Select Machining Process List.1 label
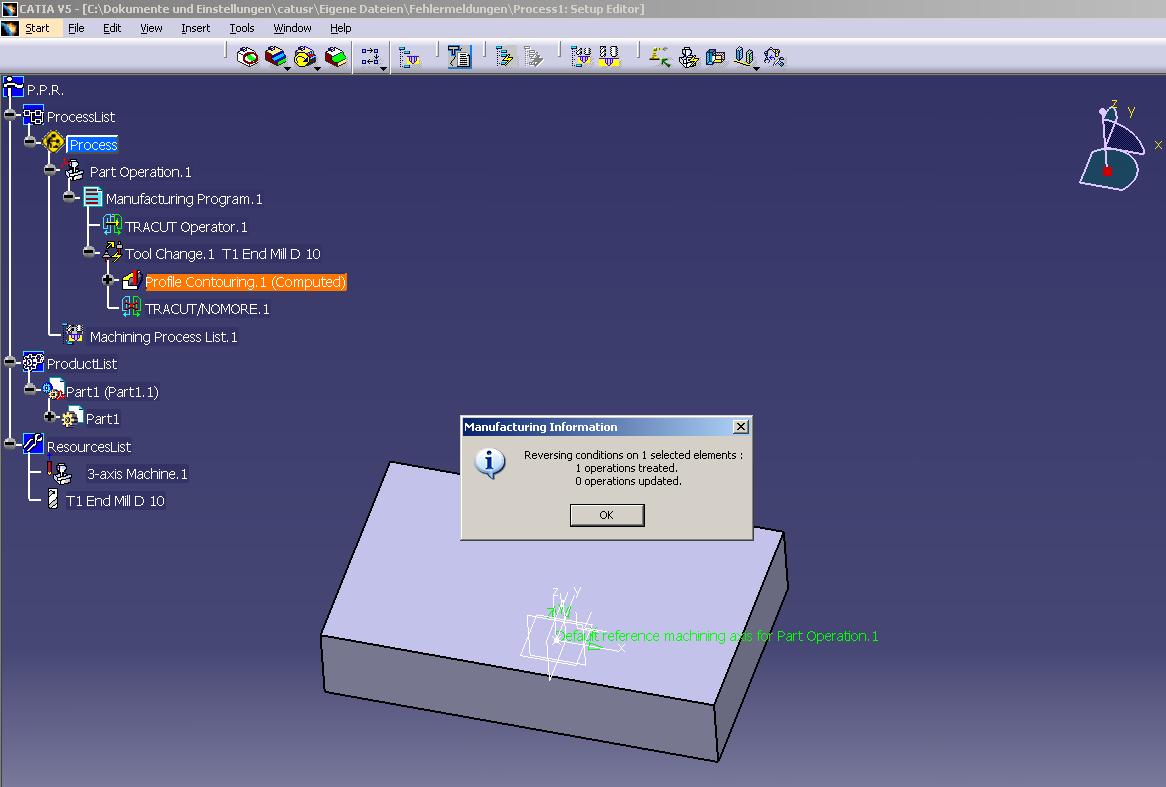Screen dimensions: 1166x787 click(164, 337)
